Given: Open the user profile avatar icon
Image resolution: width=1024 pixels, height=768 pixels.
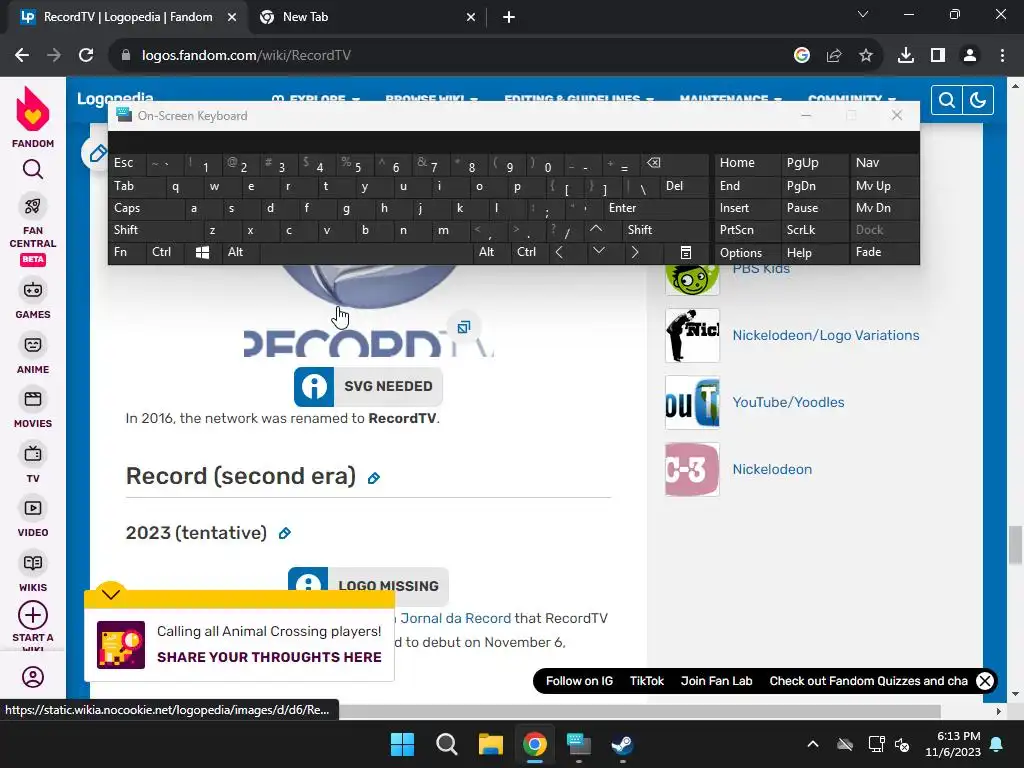Looking at the screenshot, I should coord(33,677).
